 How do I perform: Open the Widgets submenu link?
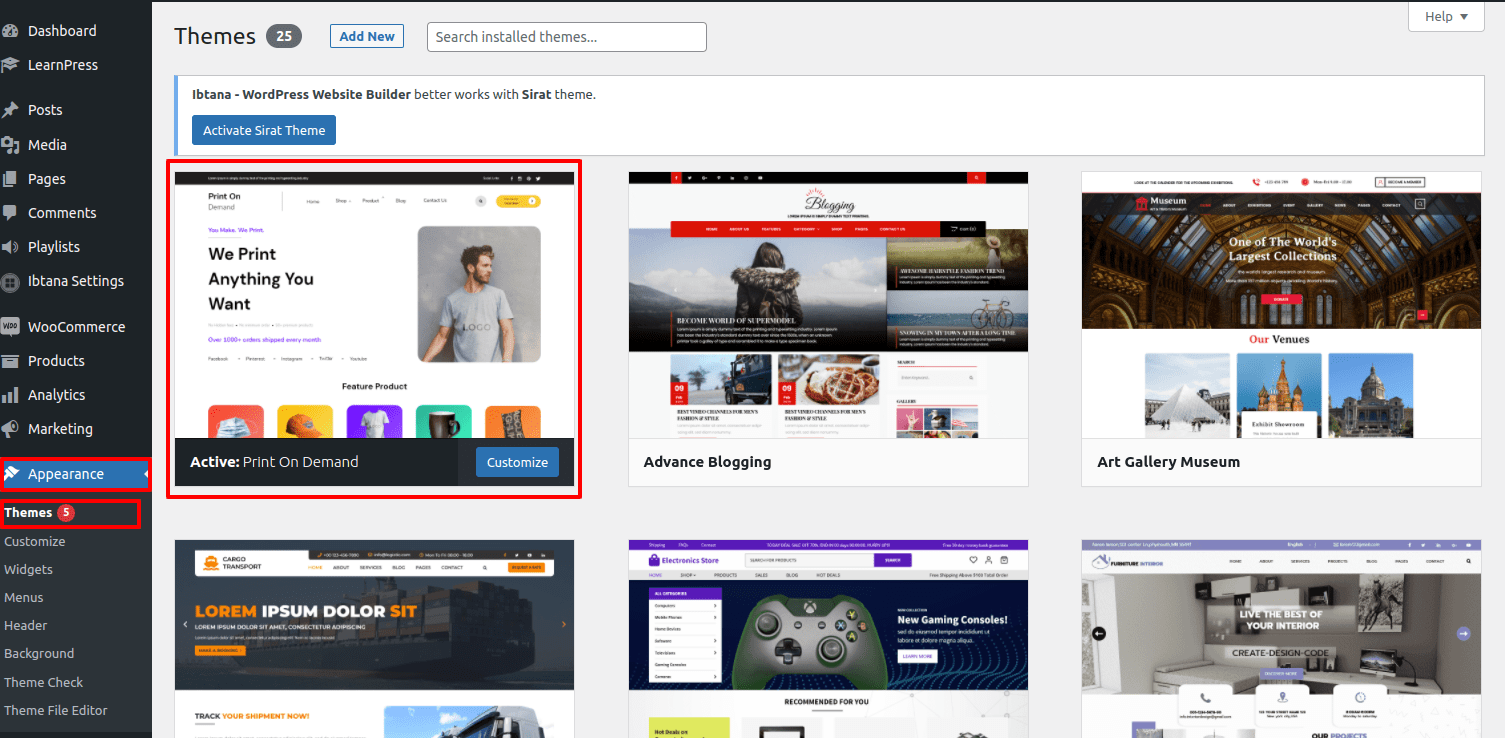29,569
